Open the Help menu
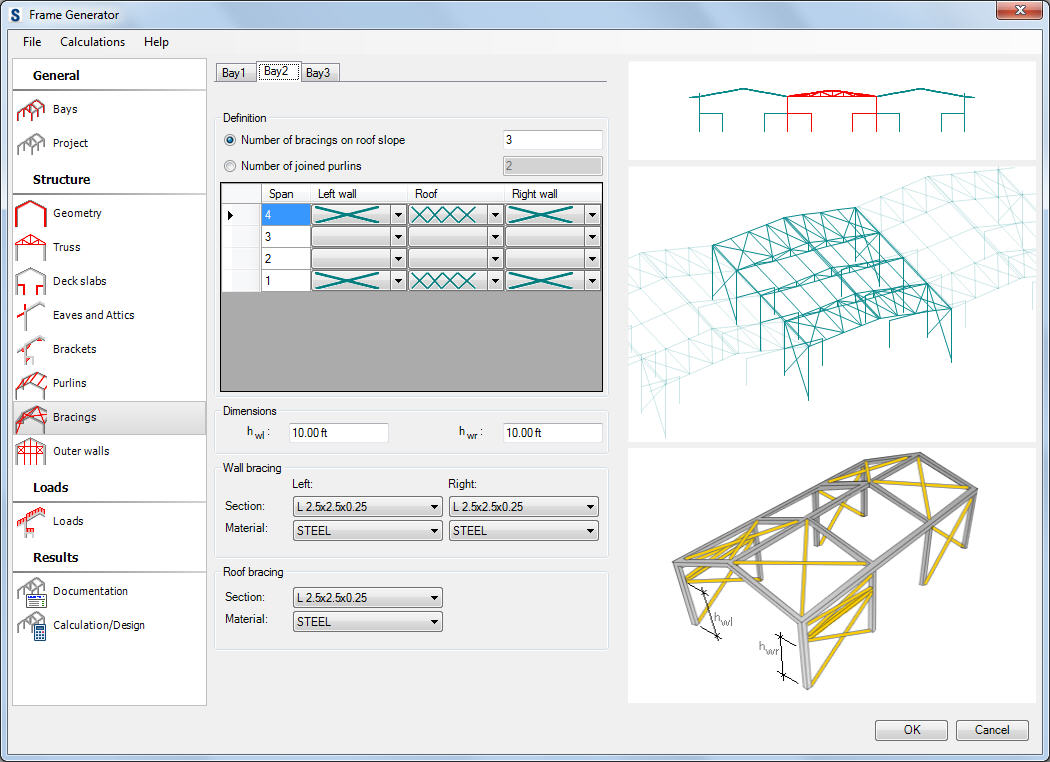Screen dimensions: 1050x762 (156, 42)
